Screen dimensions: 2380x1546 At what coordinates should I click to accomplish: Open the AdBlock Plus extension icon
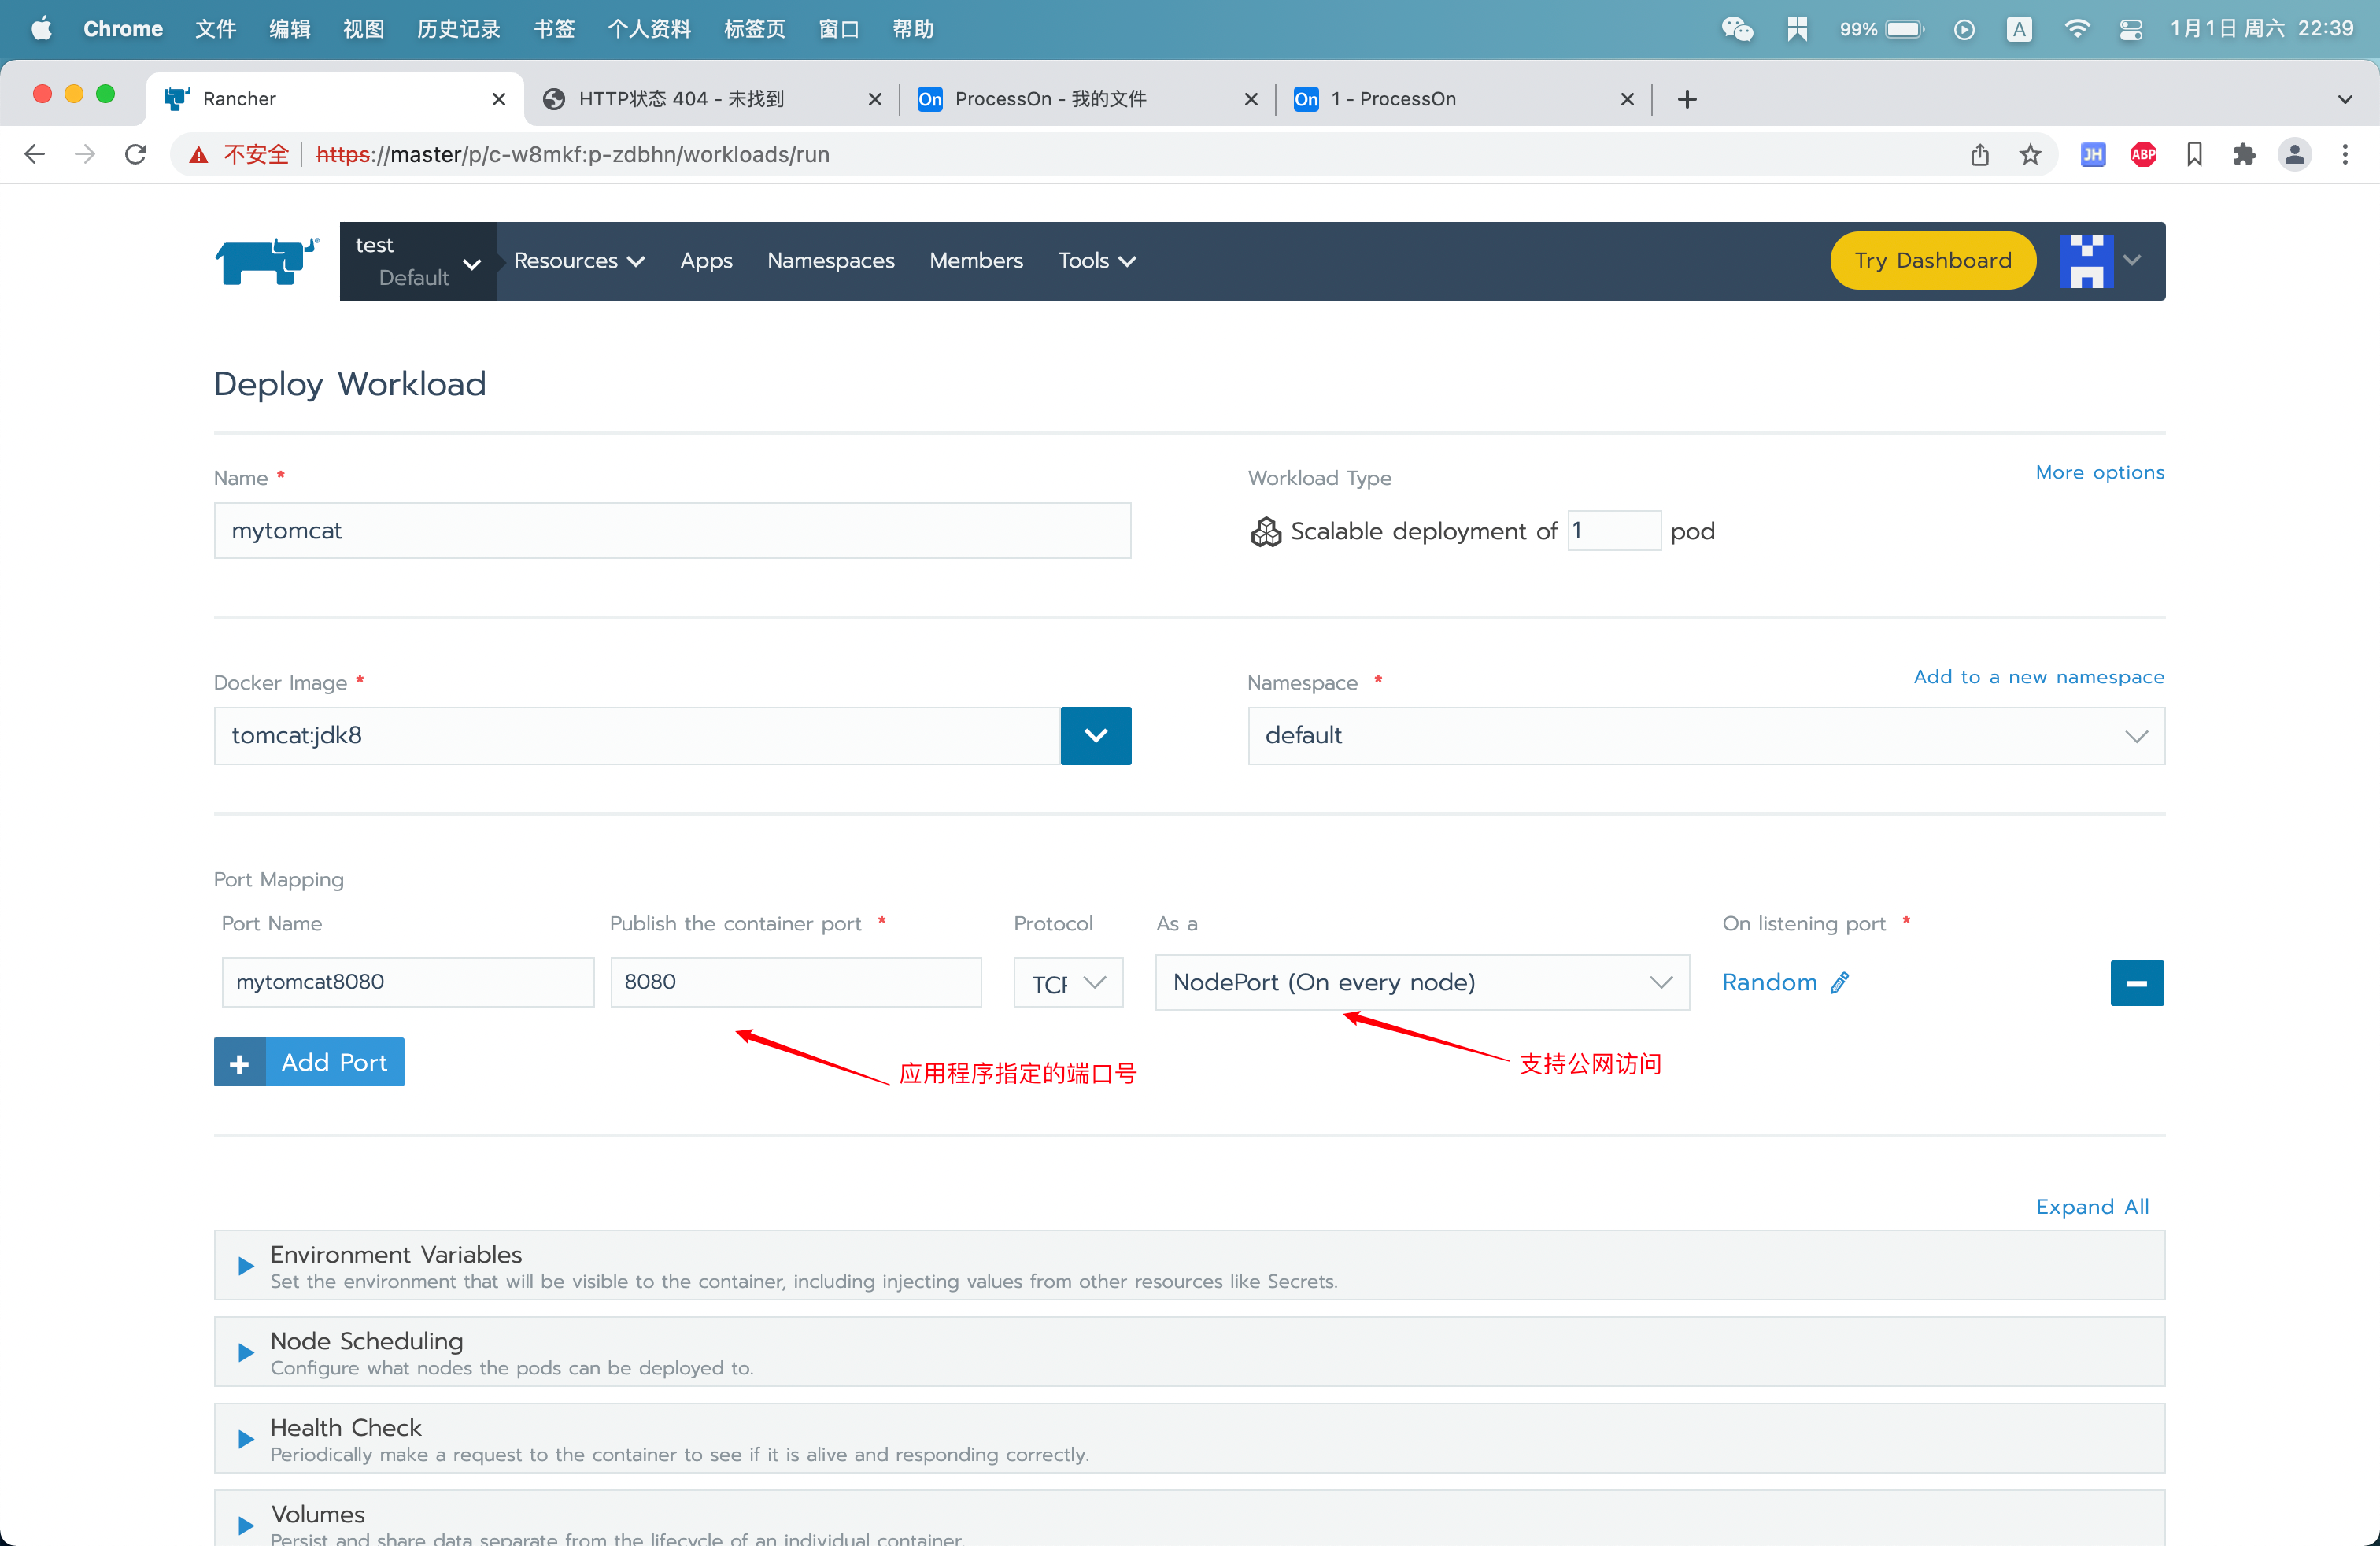2143,155
